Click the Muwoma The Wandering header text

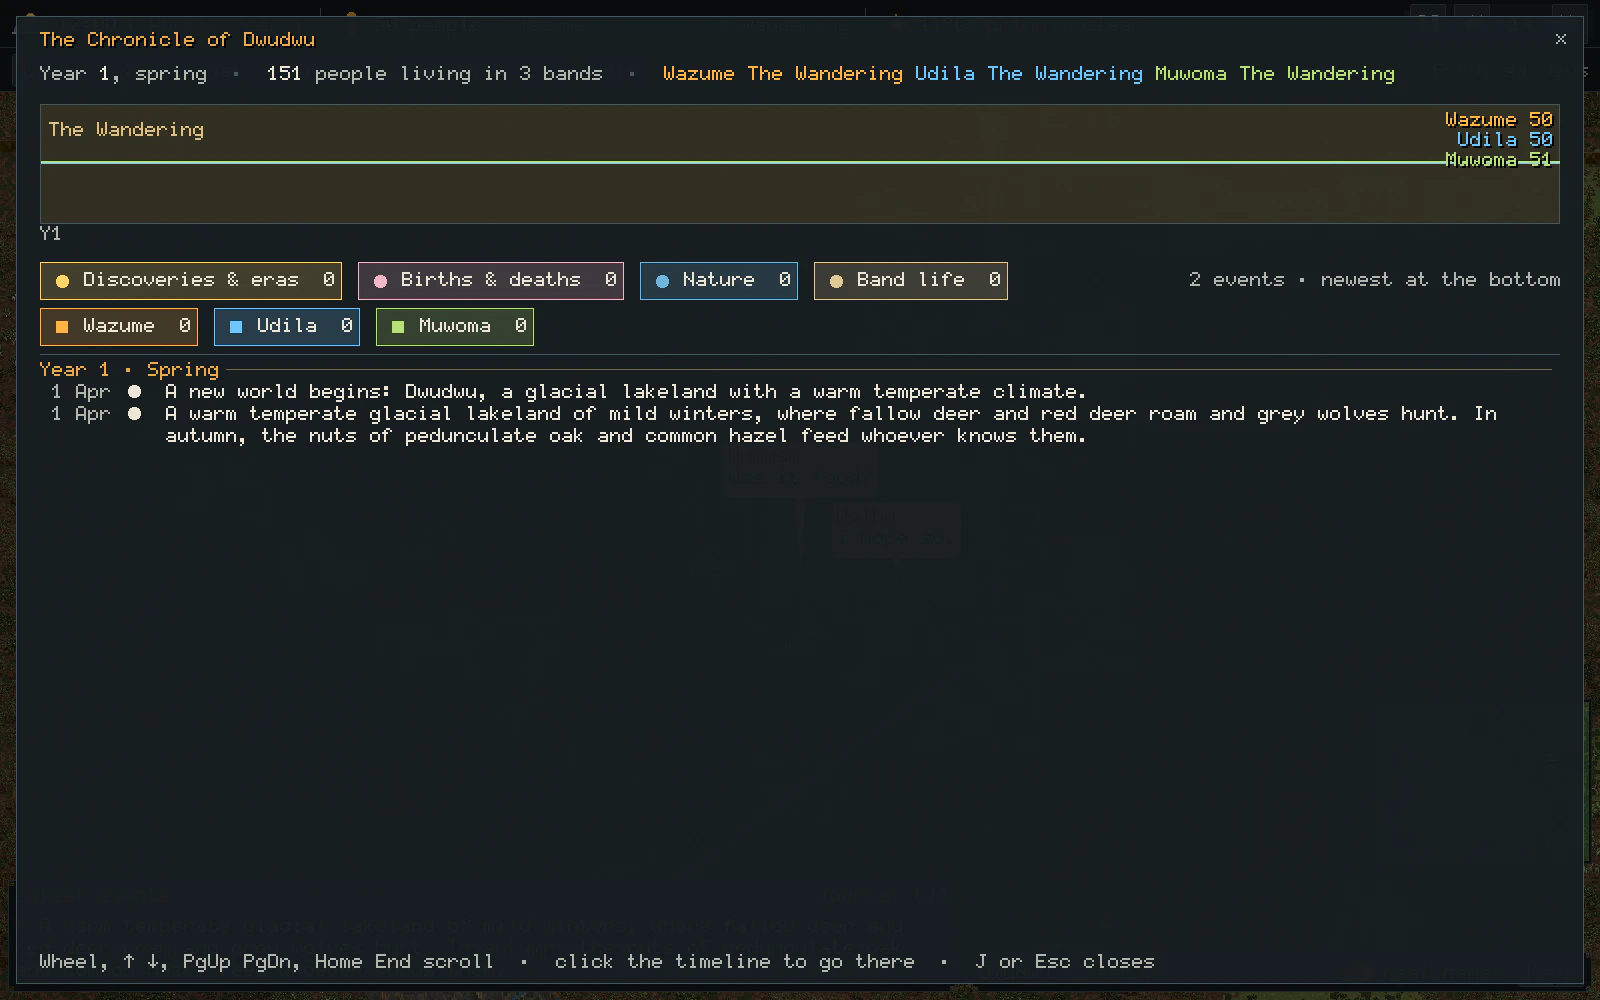(x=1274, y=74)
